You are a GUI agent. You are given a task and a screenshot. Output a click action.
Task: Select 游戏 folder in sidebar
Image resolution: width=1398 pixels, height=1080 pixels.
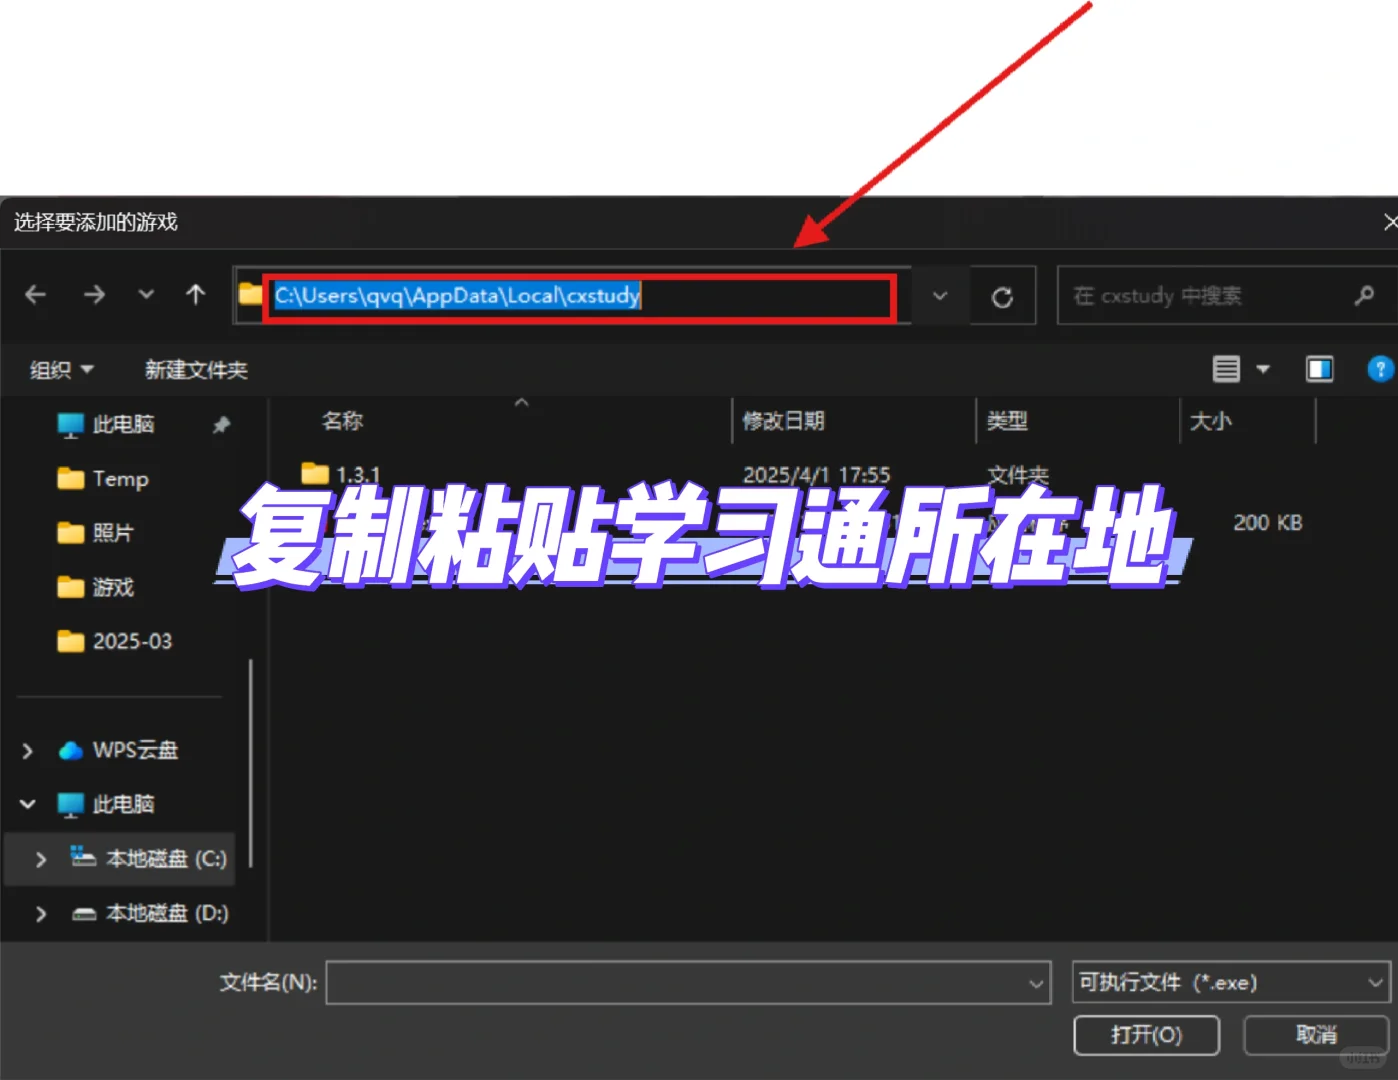113,587
